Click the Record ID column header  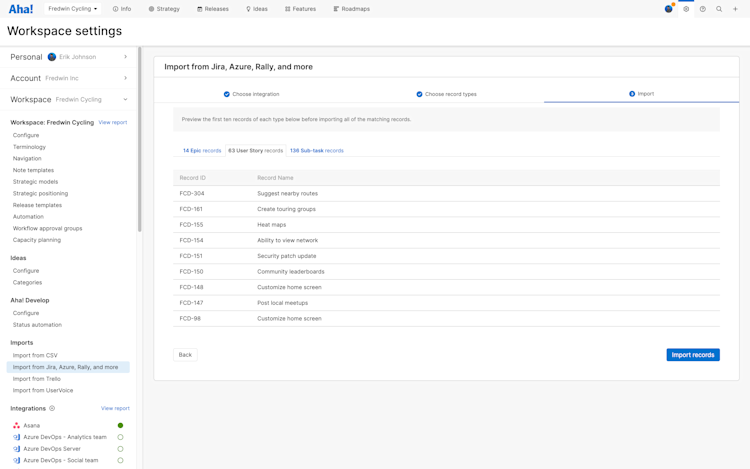pyautogui.click(x=193, y=178)
